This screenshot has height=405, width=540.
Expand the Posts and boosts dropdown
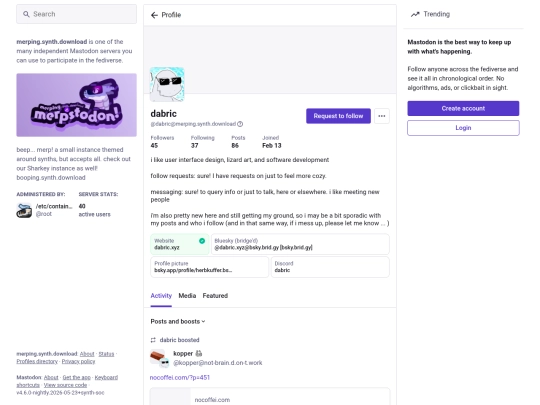178,321
